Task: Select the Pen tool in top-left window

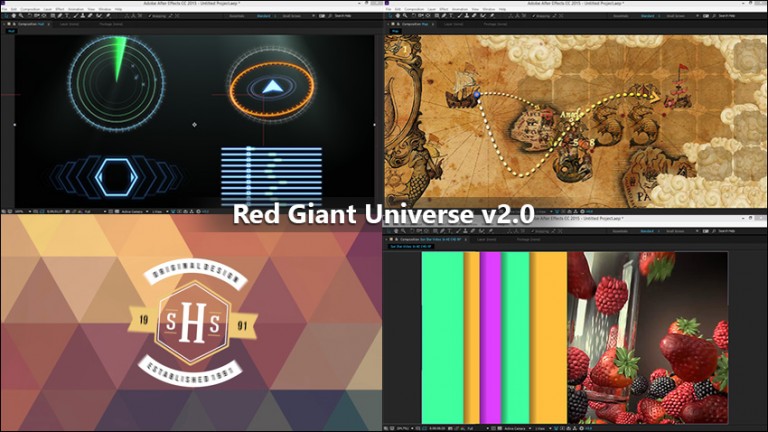Action: pyautogui.click(x=59, y=16)
